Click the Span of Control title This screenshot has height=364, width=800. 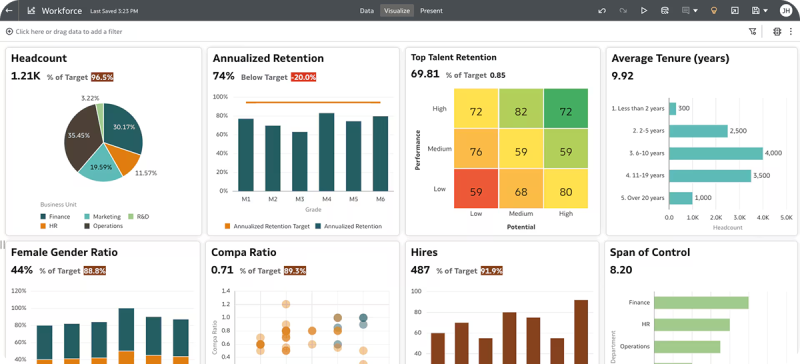point(650,252)
